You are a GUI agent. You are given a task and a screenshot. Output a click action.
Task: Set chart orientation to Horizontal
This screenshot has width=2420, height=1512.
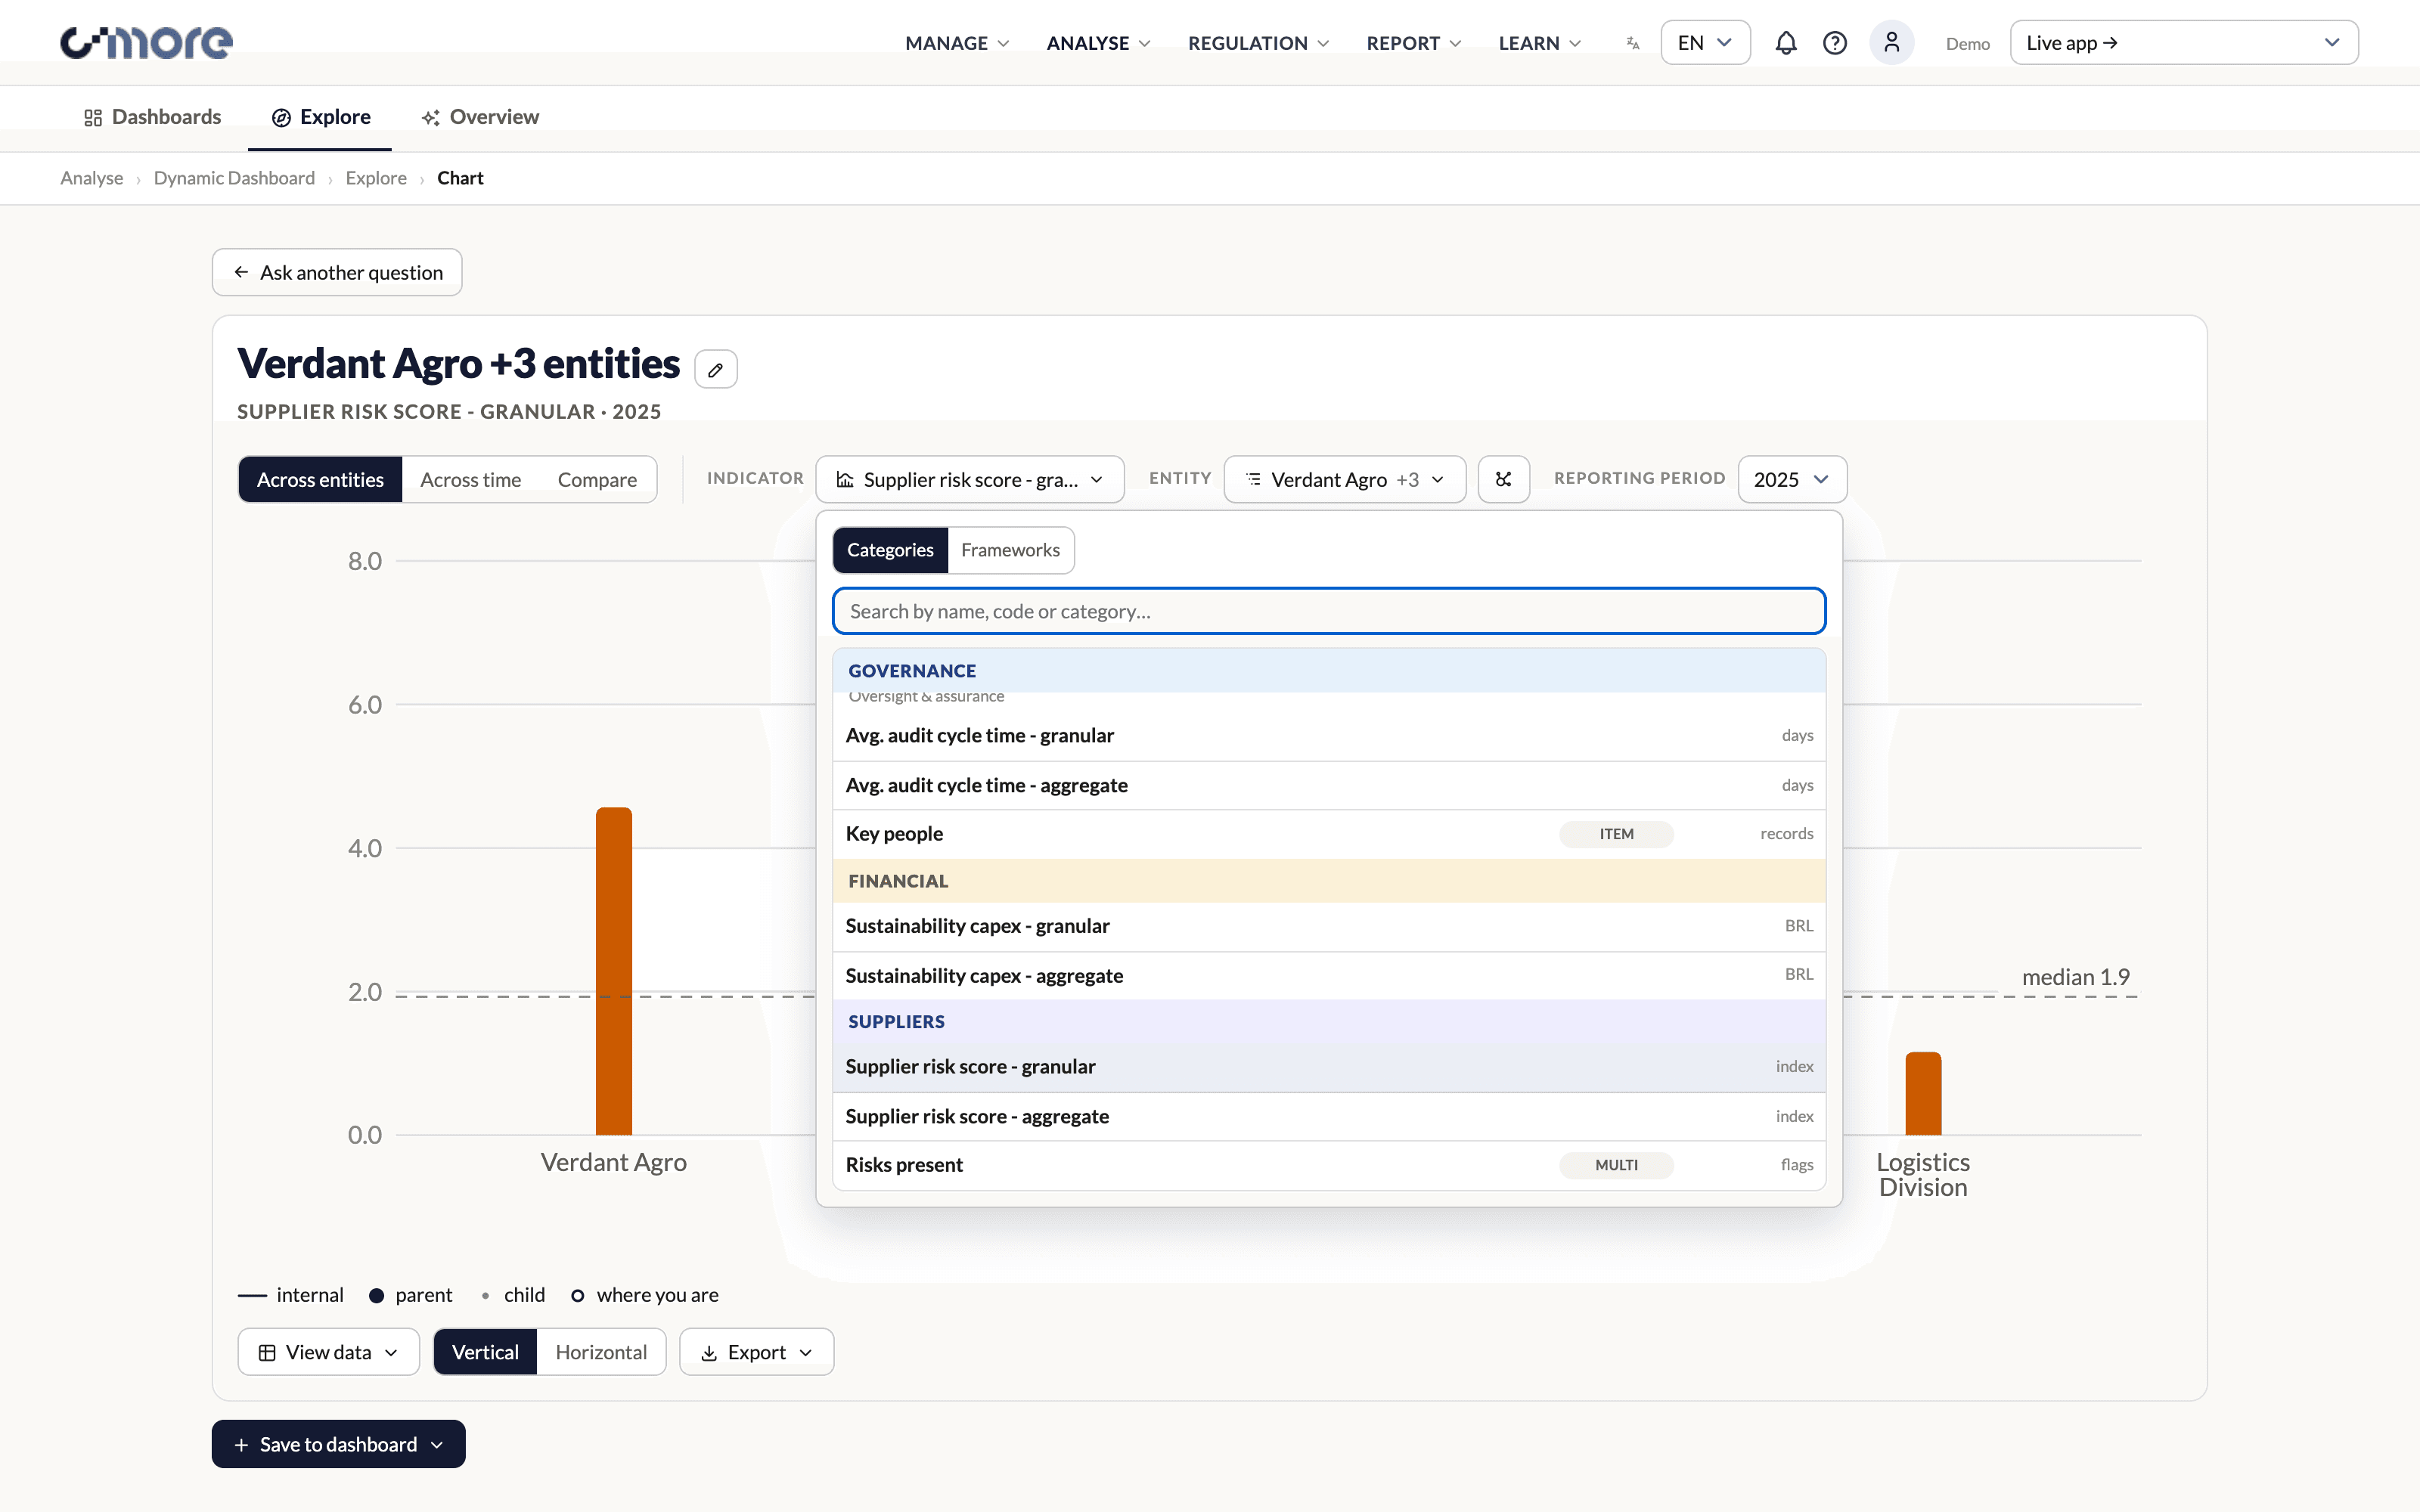pyautogui.click(x=601, y=1351)
